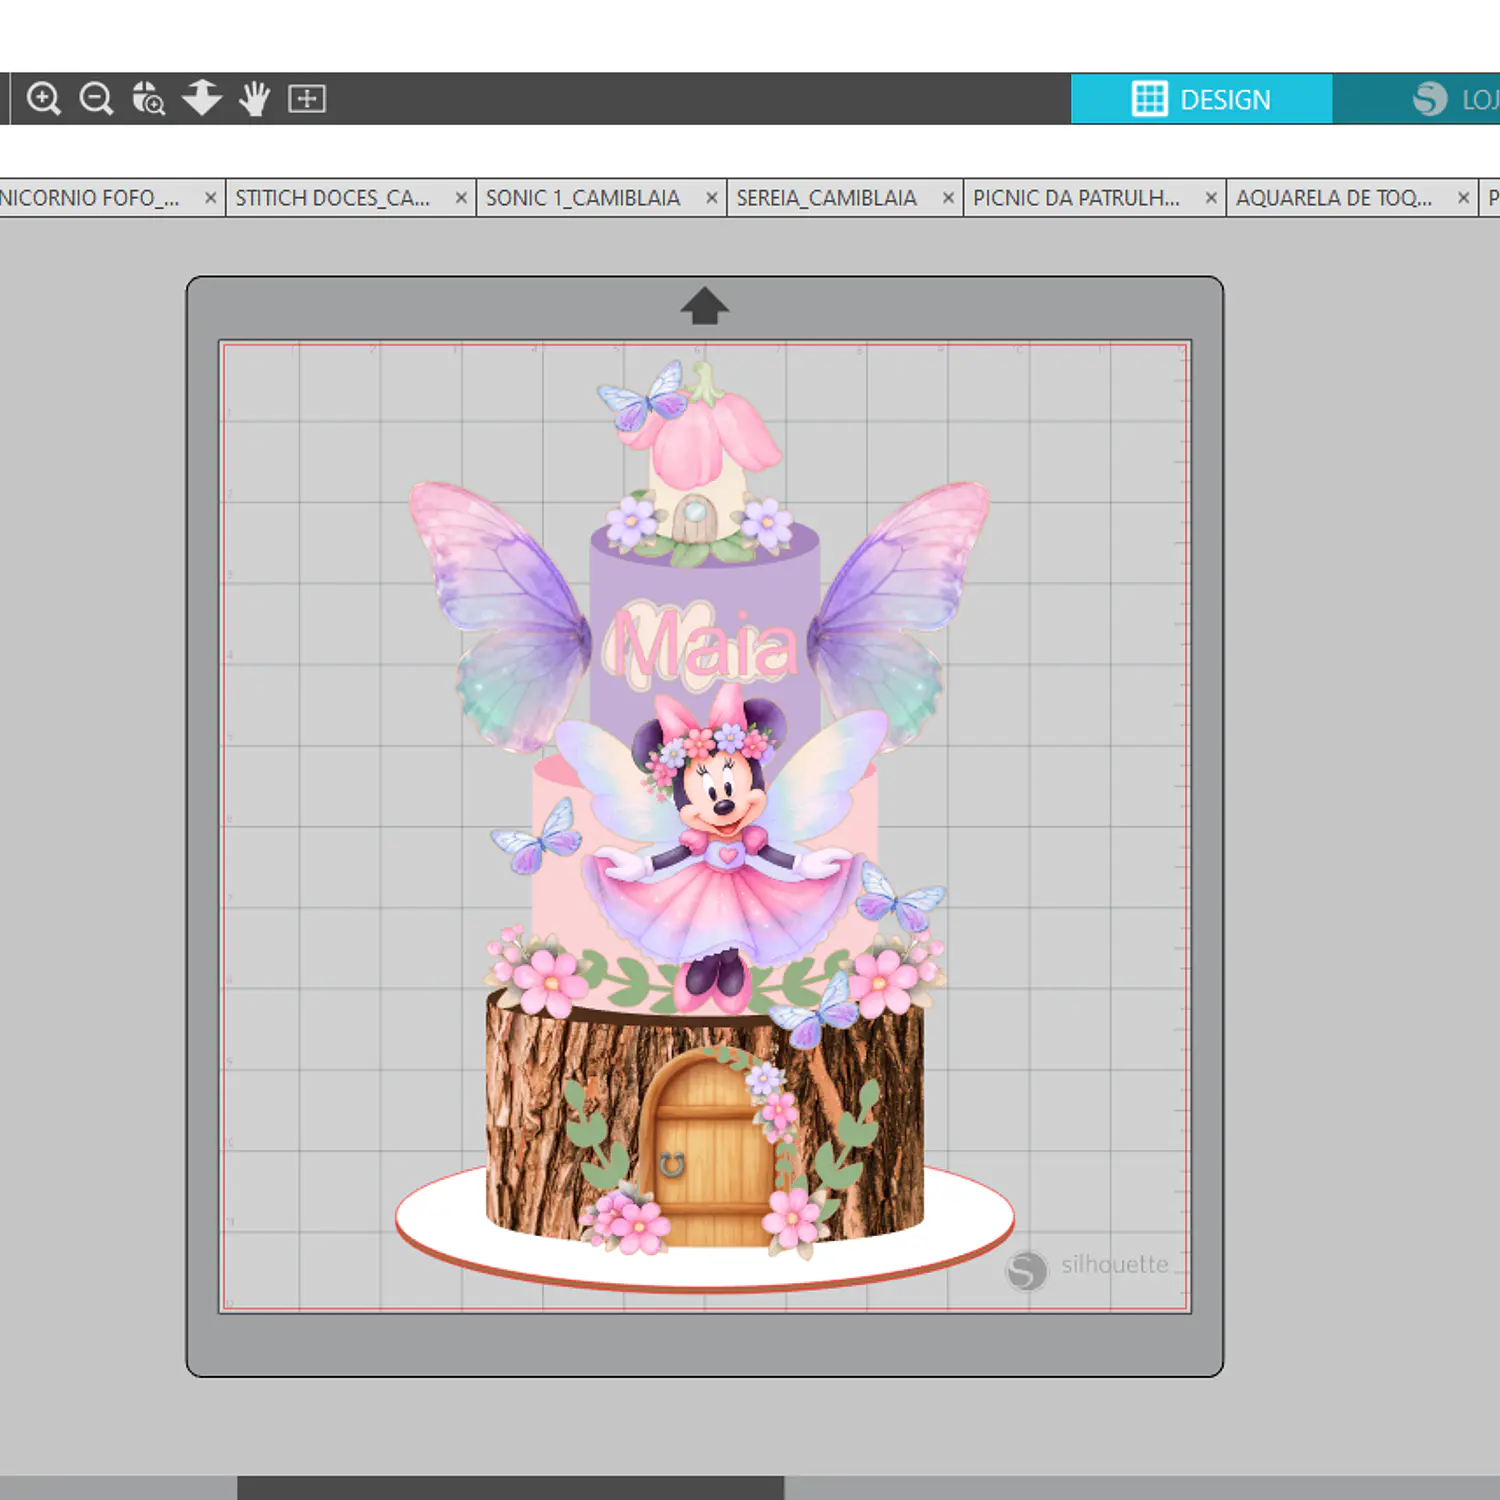
Task: Choose the Drag Zoom arrow tool
Action: pyautogui.click(x=202, y=98)
